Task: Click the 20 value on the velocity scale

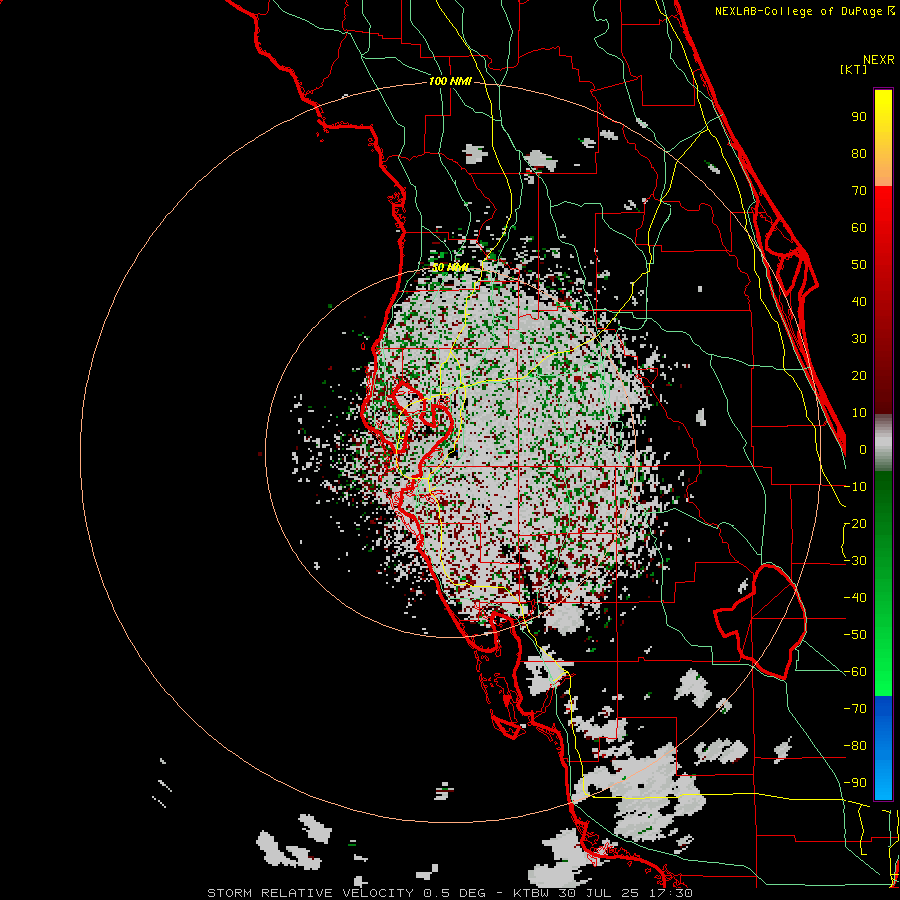Action: point(859,376)
